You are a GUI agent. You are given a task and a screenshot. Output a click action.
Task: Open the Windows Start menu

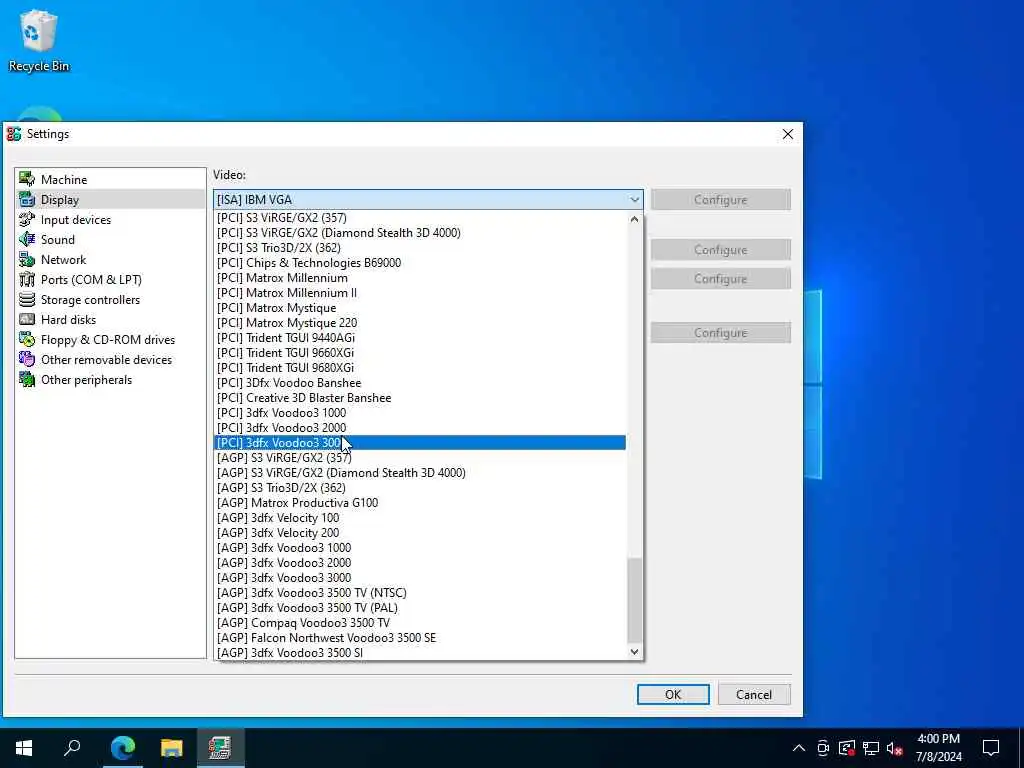click(x=24, y=748)
